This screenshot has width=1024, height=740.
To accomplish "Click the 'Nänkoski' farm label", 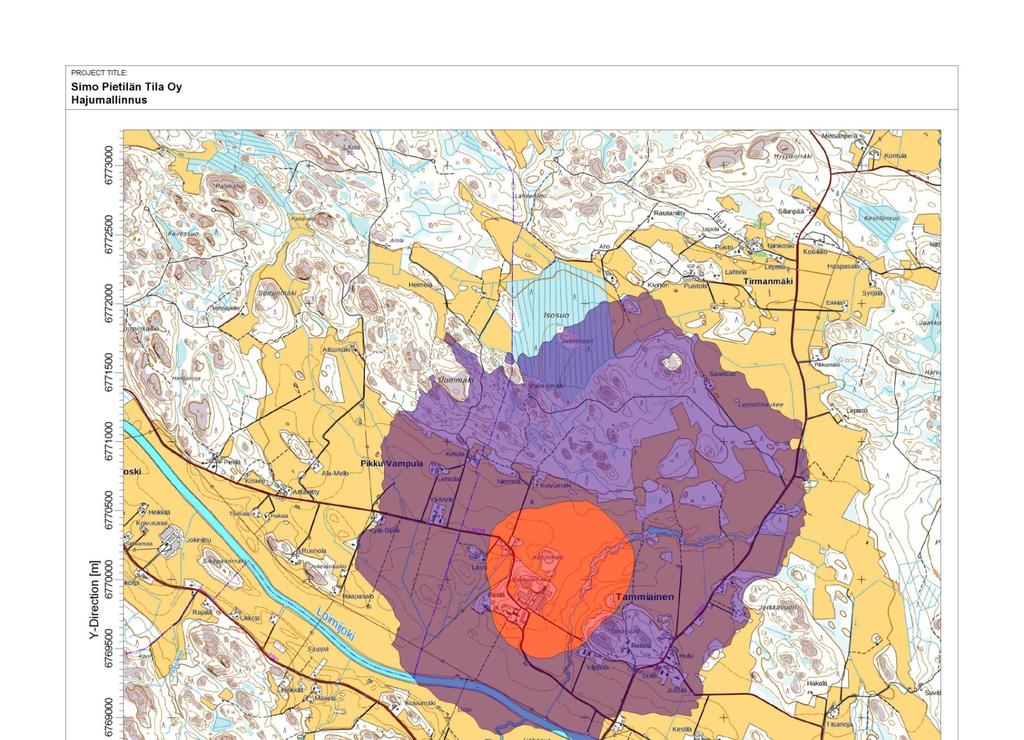I will pos(781,246).
